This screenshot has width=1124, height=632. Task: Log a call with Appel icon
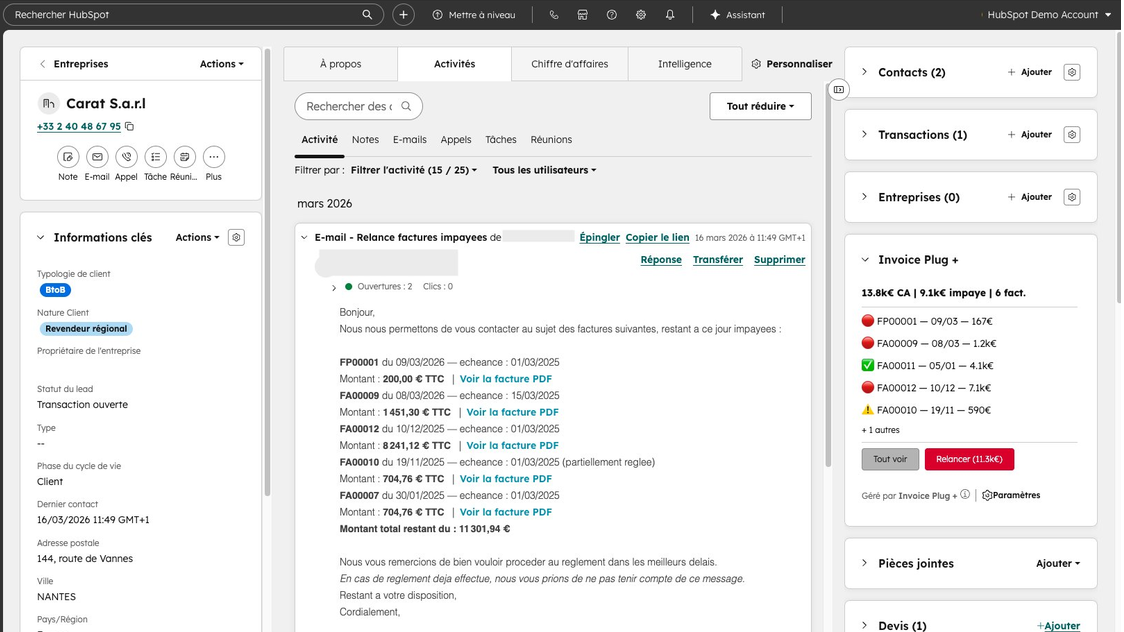point(126,156)
